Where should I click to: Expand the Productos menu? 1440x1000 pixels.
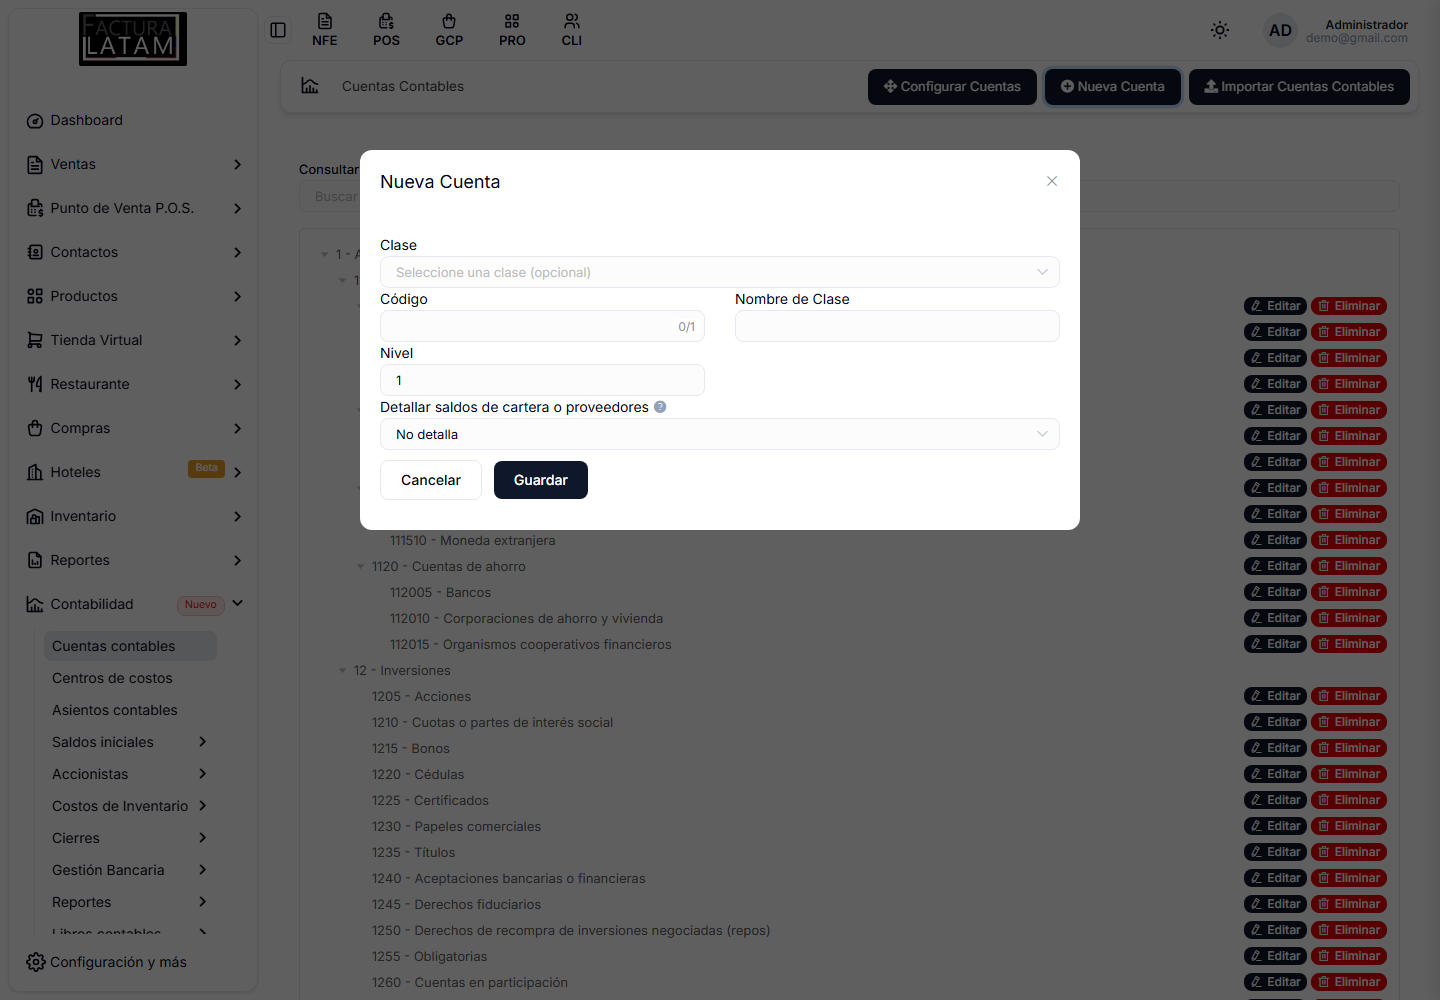[x=133, y=296]
